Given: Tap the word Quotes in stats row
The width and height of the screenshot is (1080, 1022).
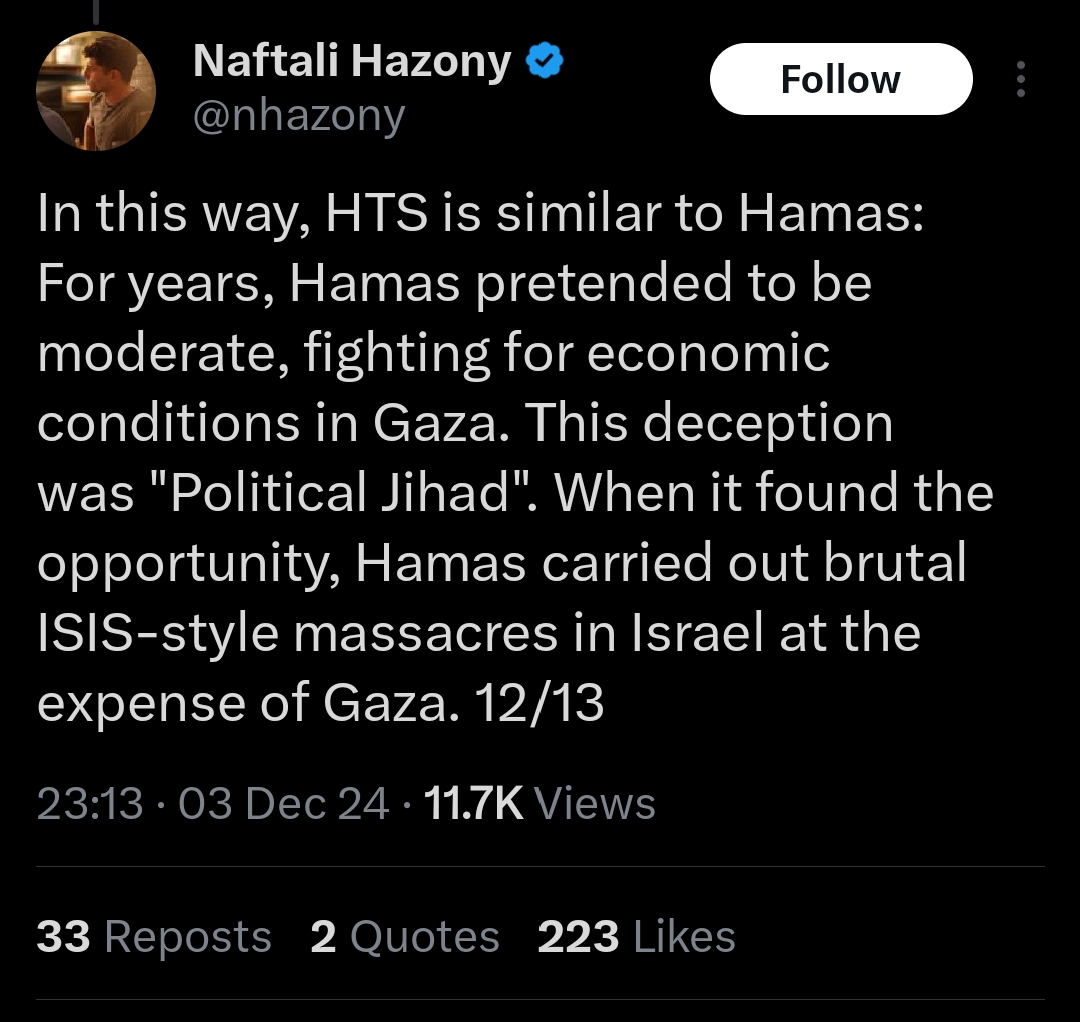Looking at the screenshot, I should click(x=426, y=937).
